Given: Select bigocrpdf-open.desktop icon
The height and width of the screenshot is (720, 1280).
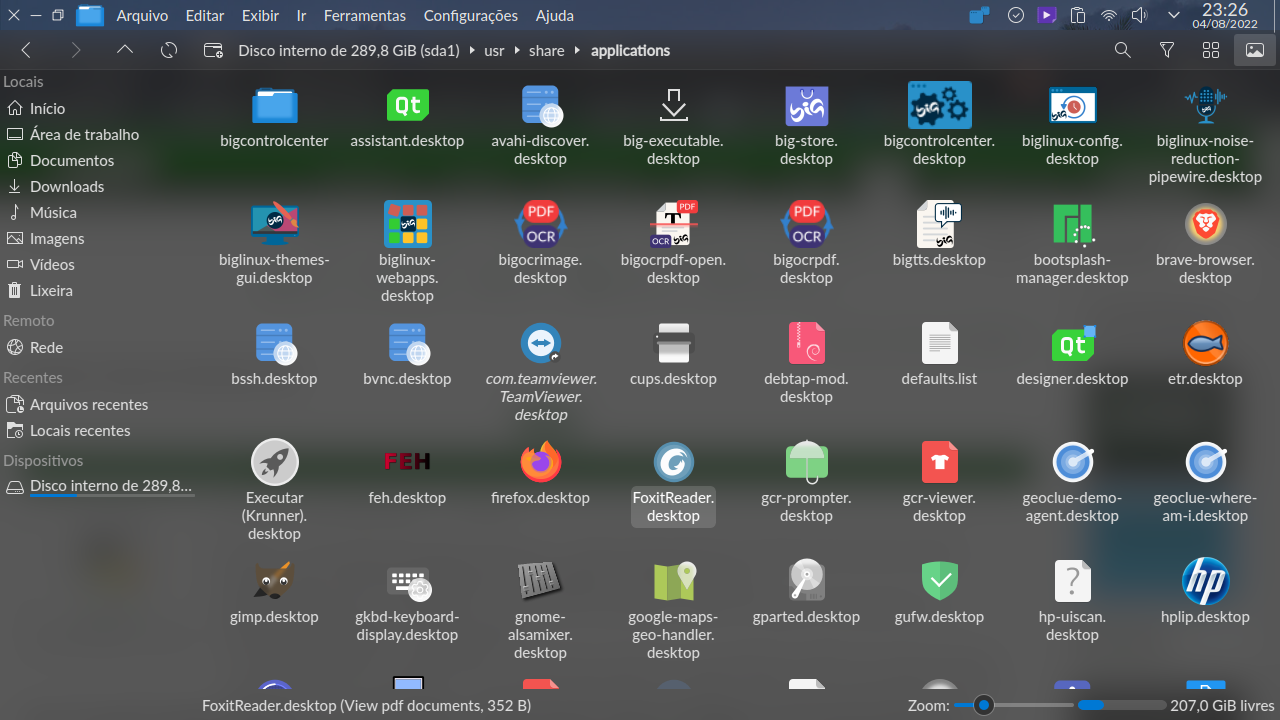Looking at the screenshot, I should (x=673, y=224).
